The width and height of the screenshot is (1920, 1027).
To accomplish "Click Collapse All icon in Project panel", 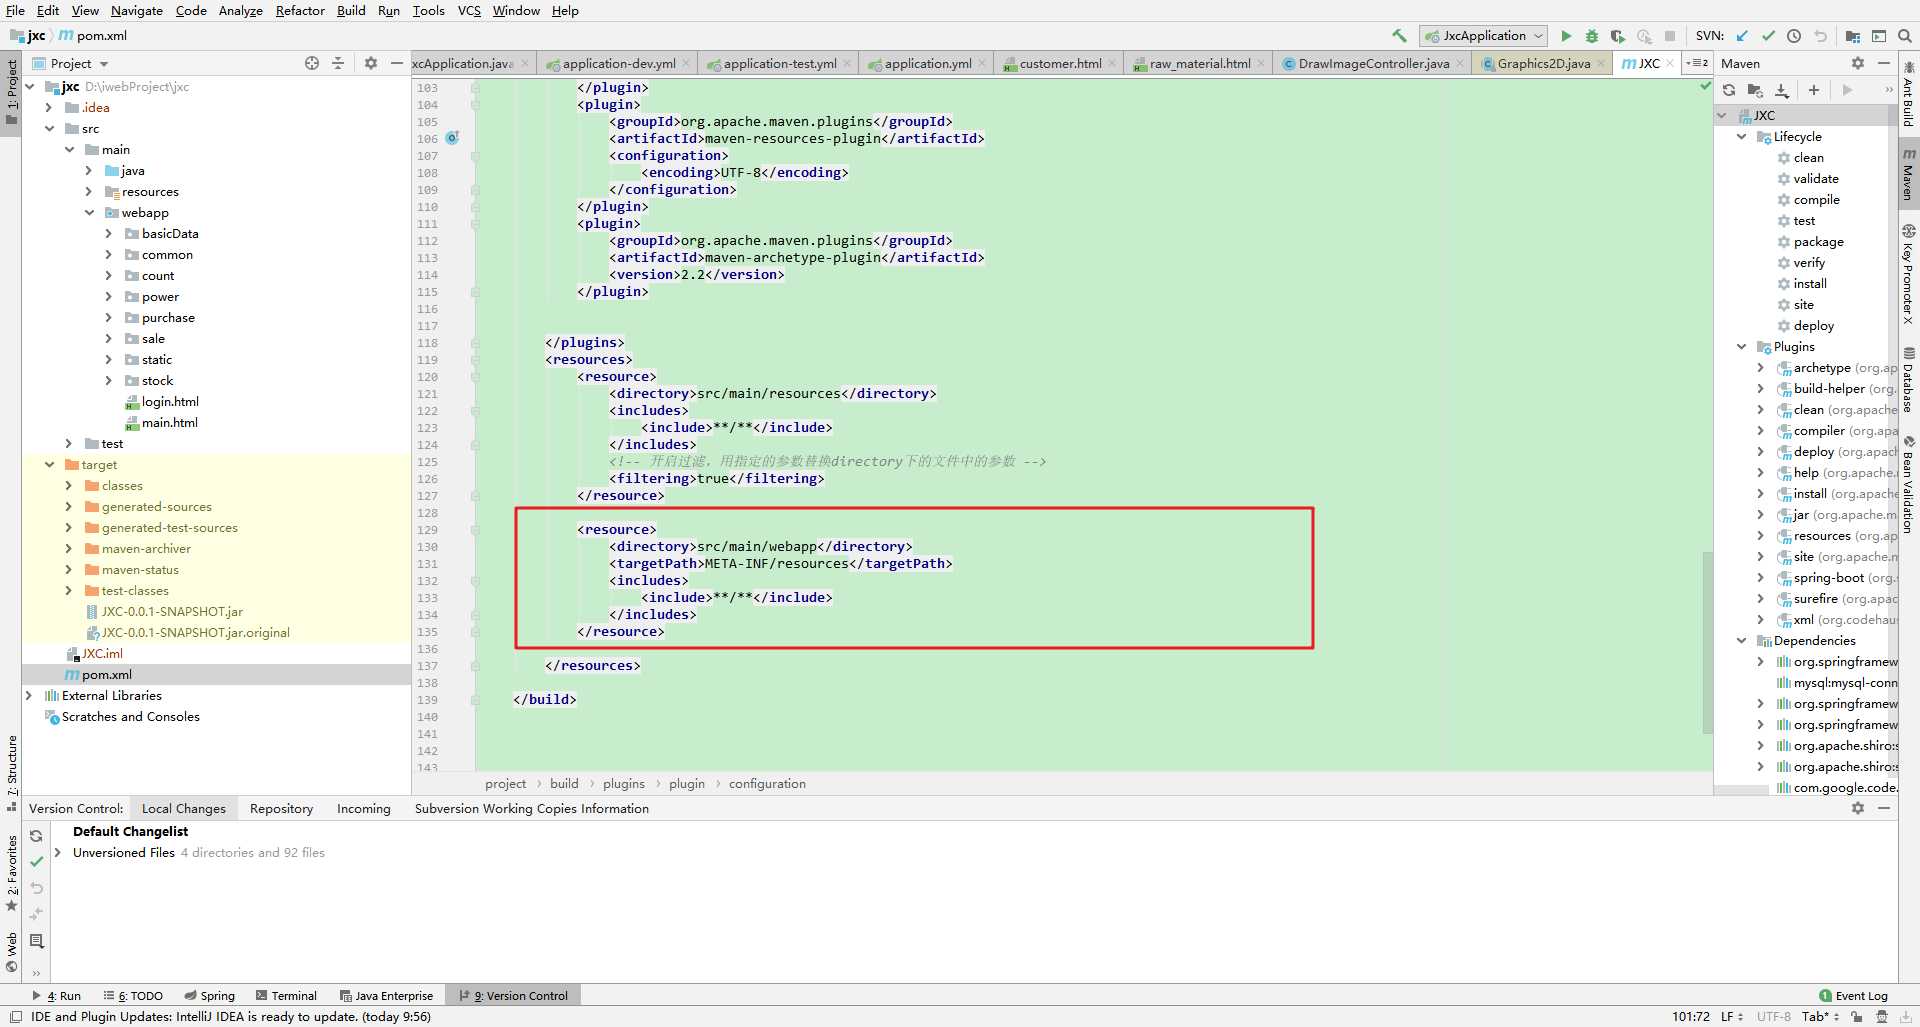I will [338, 63].
